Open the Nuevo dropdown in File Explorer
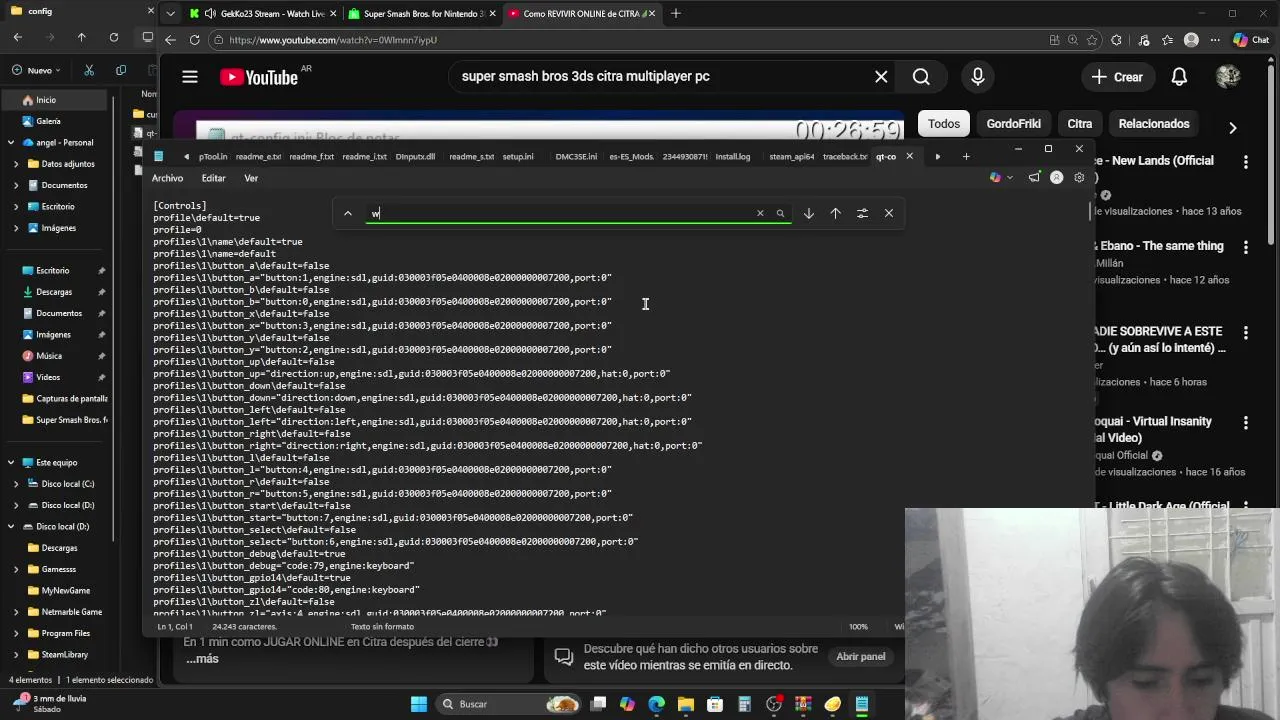1280x720 pixels. pyautogui.click(x=37, y=70)
